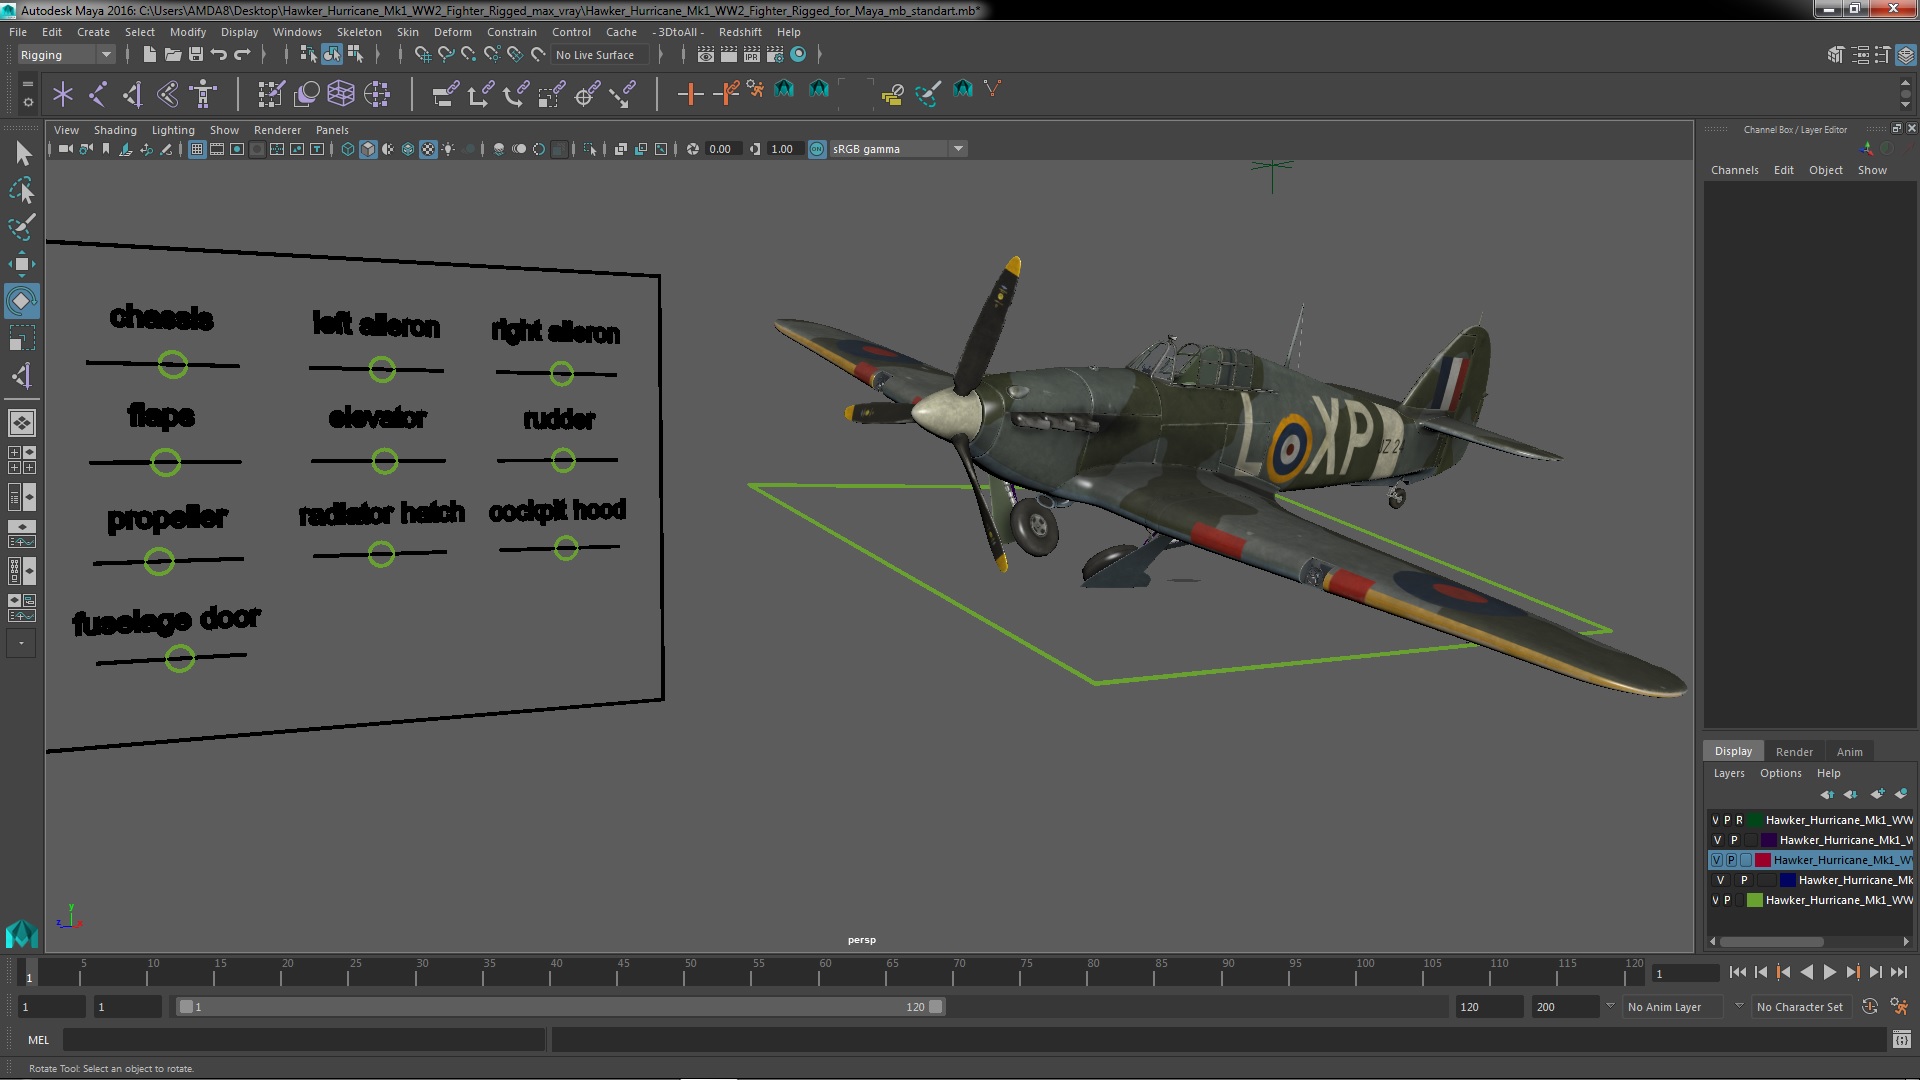The image size is (1920, 1080).
Task: Click the Create IK Handle shelf icon
Action: (x=132, y=94)
